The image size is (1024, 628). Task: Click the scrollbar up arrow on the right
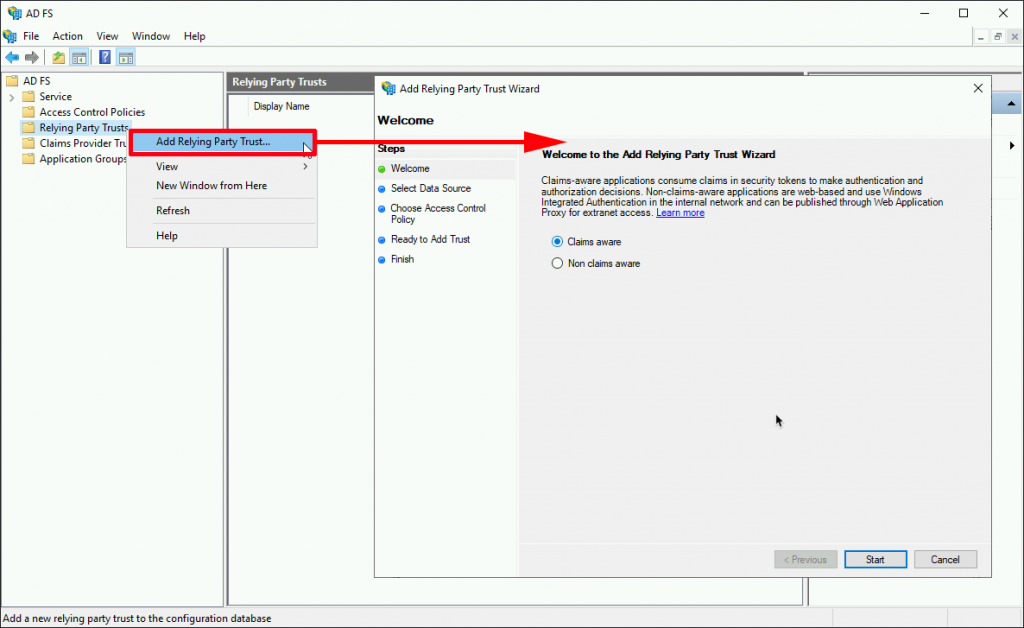tap(1010, 102)
